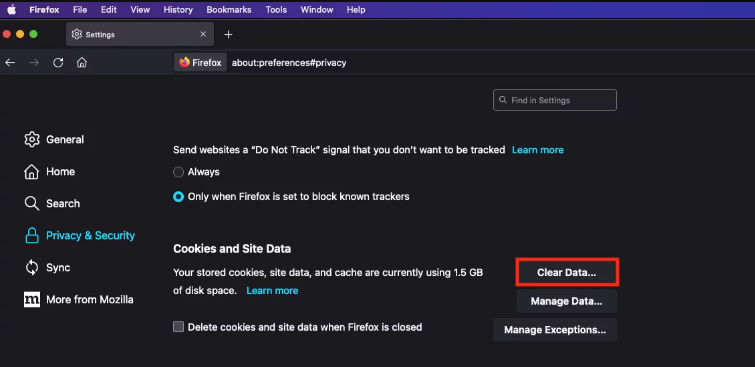Open the View menu
This screenshot has height=367, width=755.
(140, 10)
